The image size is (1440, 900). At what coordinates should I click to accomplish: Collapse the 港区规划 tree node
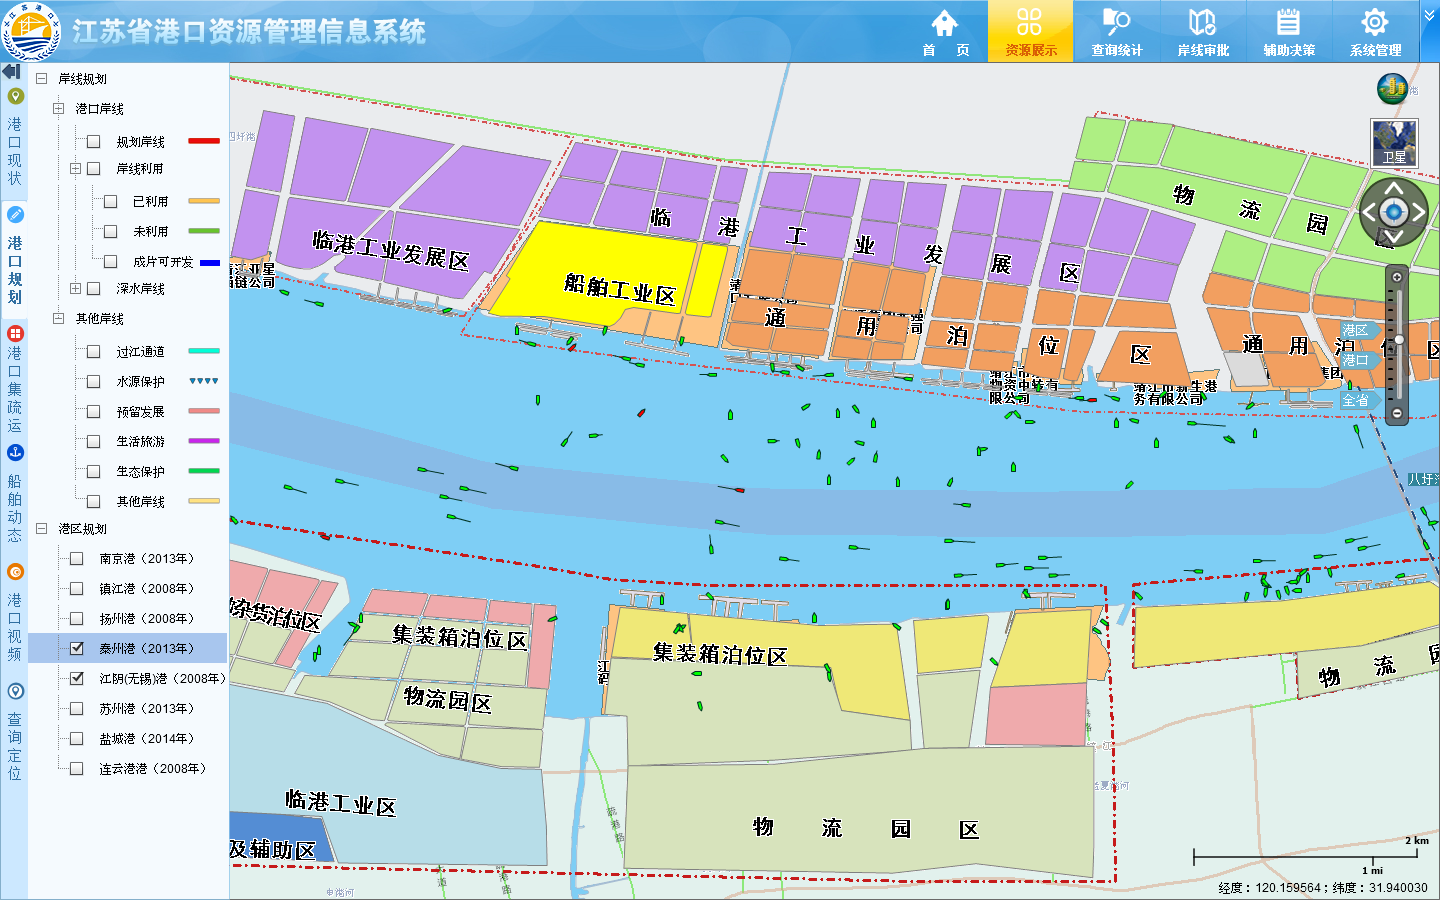coord(42,529)
